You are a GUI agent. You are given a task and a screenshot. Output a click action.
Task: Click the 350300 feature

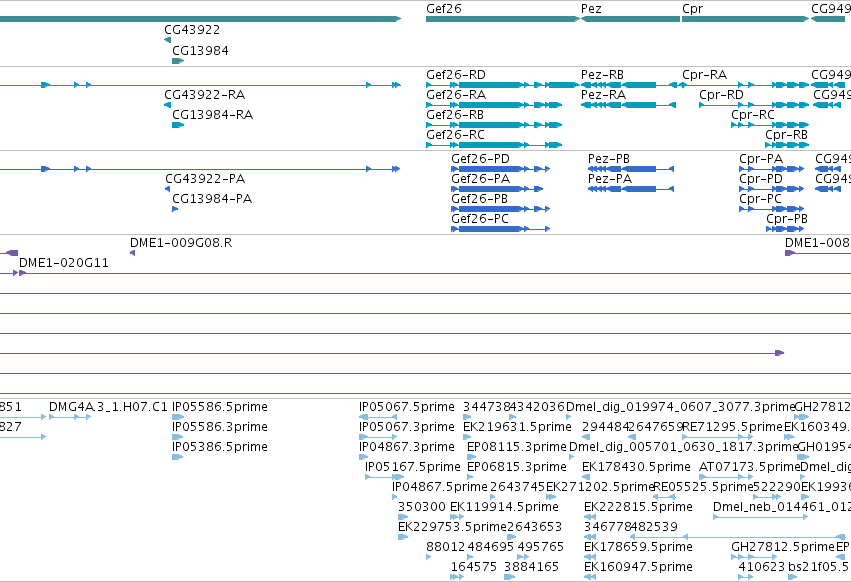(x=403, y=517)
